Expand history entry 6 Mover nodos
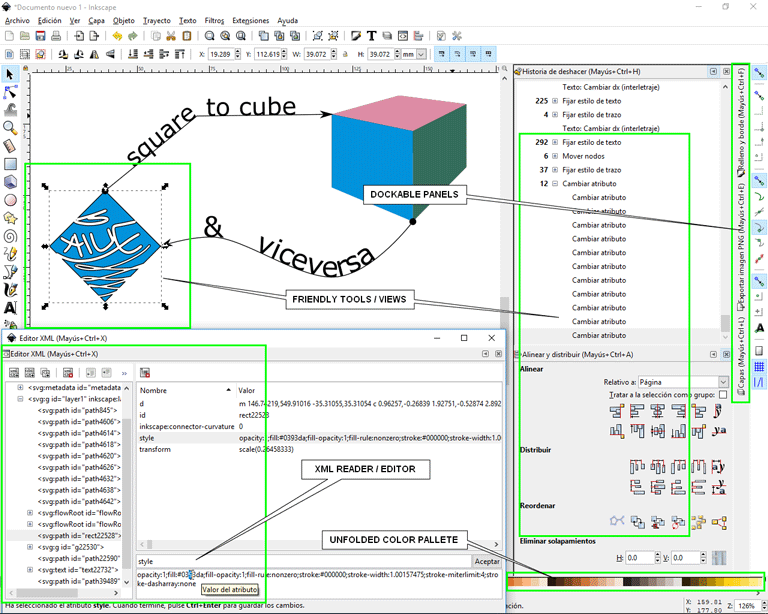This screenshot has height=614, width=768. (555, 156)
